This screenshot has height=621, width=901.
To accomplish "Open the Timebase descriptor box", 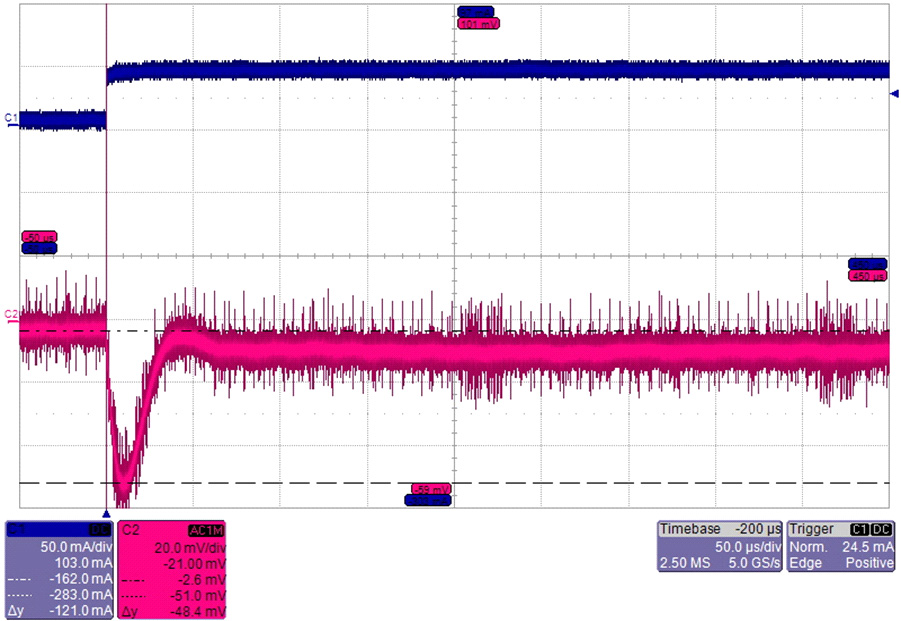I will (x=719, y=547).
